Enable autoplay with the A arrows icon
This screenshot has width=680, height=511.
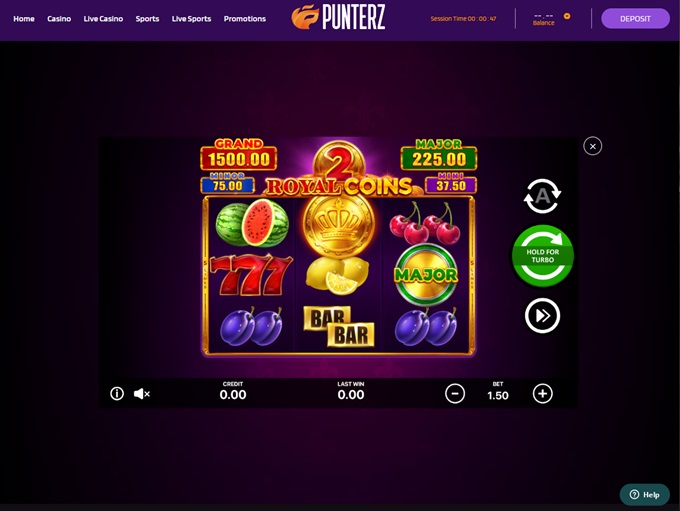543,196
